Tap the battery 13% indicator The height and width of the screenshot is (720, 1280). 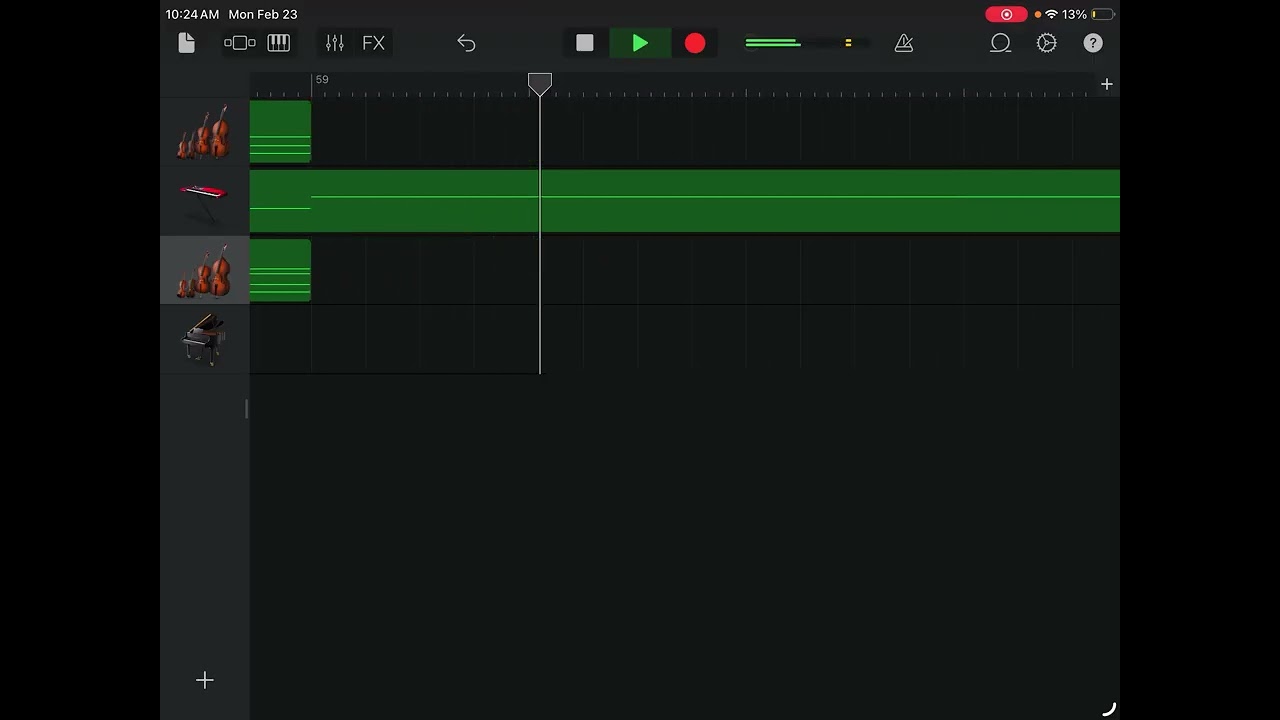click(x=1088, y=15)
